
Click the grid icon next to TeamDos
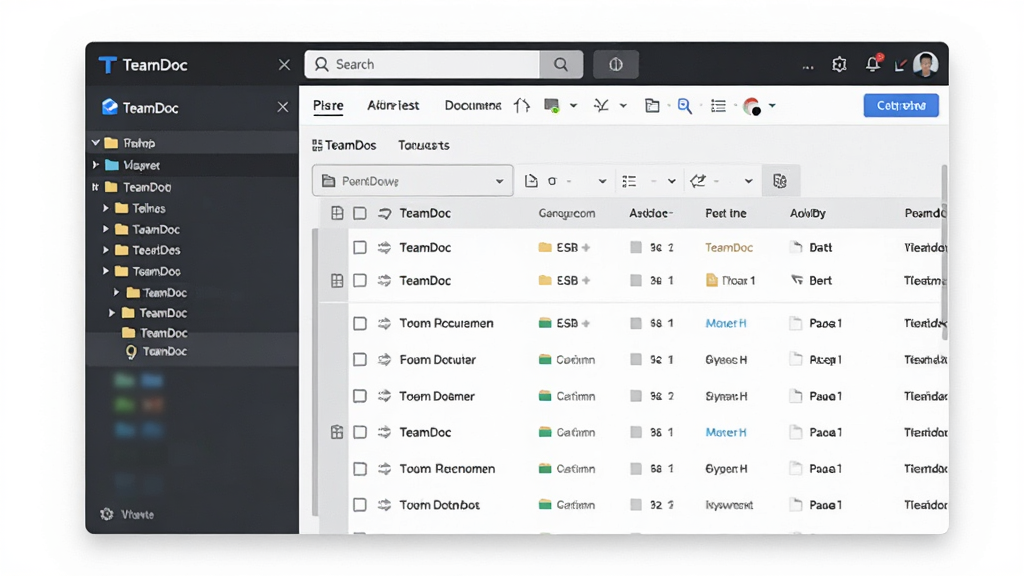point(317,145)
